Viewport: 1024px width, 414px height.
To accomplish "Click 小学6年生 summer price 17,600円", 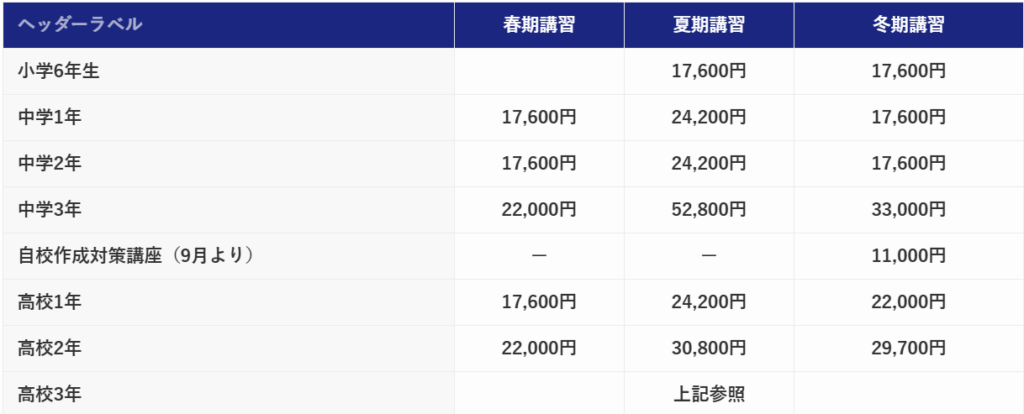I will point(709,71).
